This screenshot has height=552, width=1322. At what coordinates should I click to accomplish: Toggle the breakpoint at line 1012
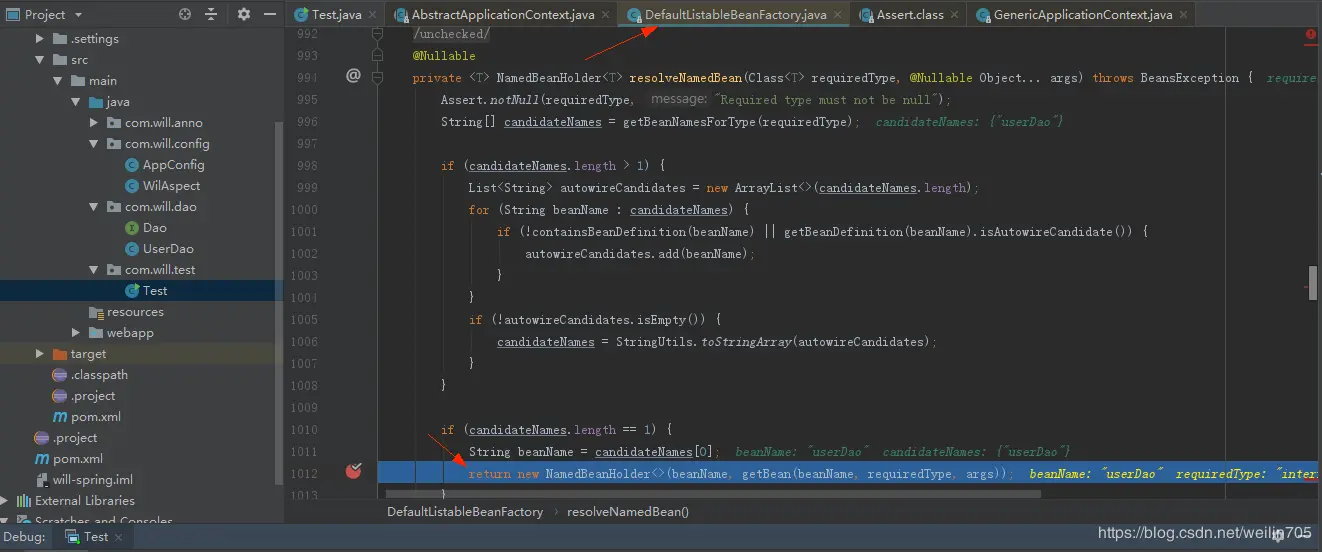(x=353, y=471)
